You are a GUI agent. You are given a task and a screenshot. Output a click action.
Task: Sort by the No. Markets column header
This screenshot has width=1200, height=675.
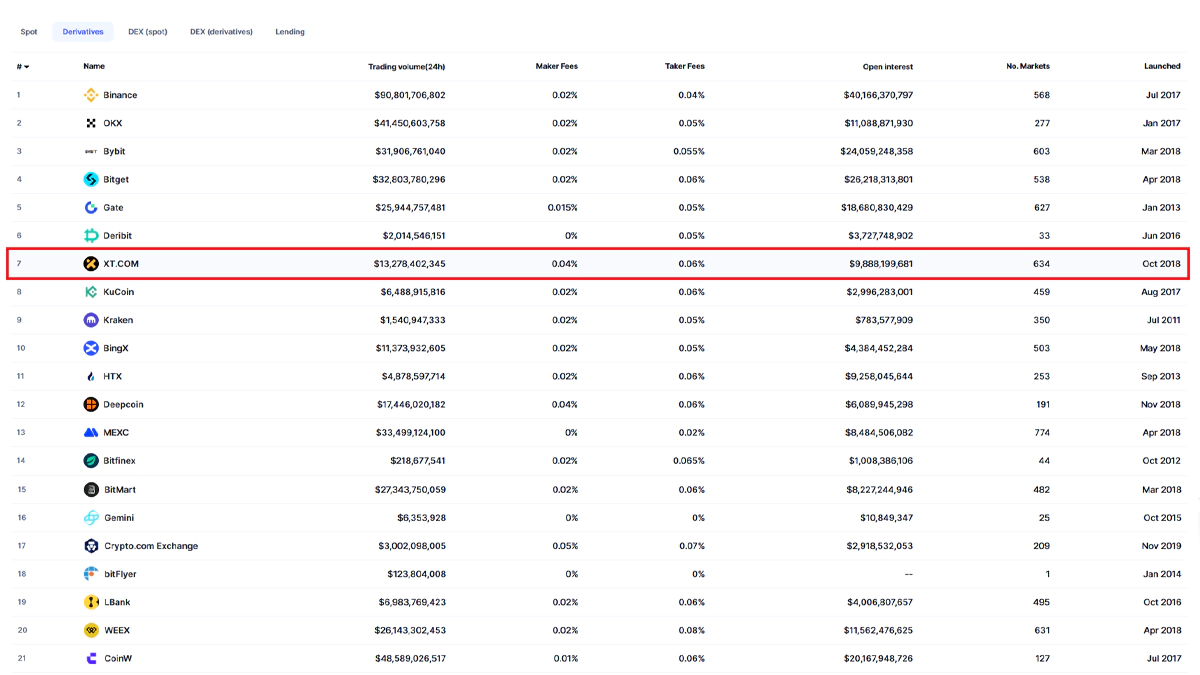1028,67
